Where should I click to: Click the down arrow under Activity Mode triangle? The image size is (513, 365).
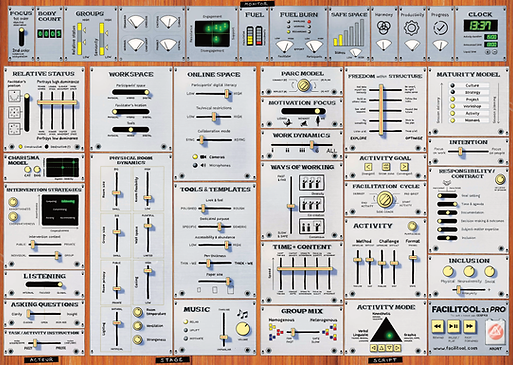(389, 348)
